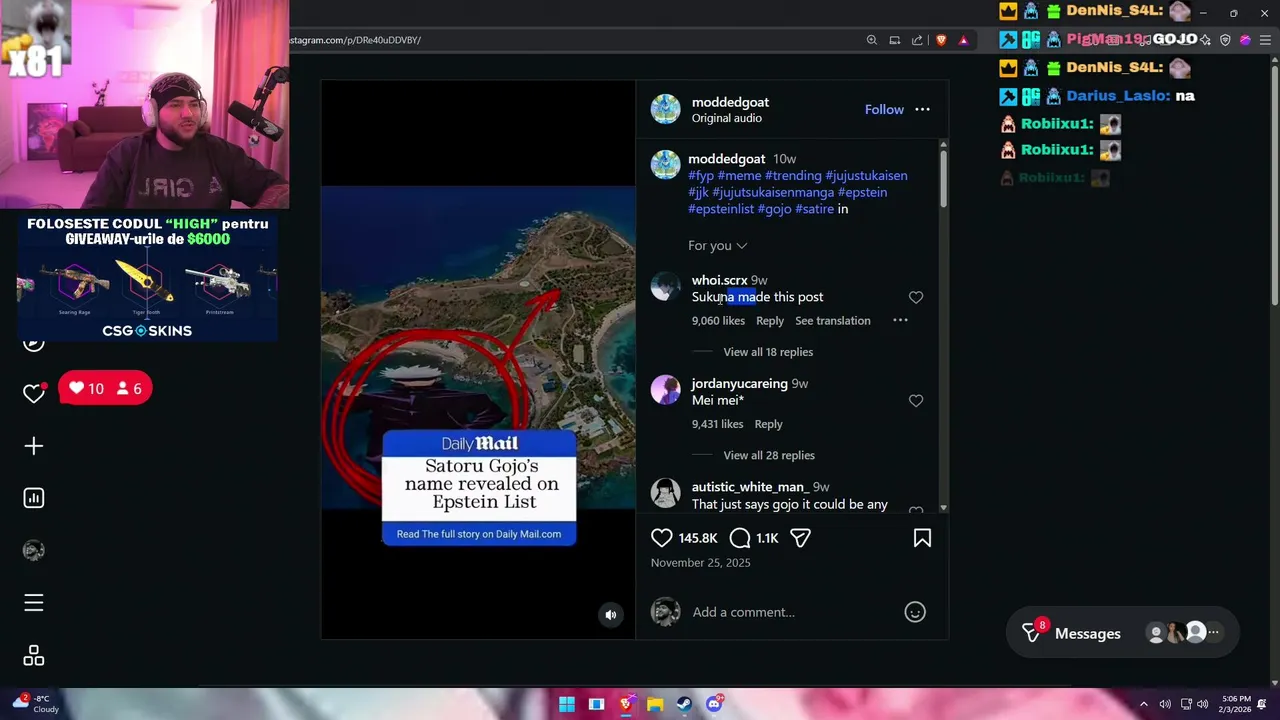Expand the For you comments sort dropdown
This screenshot has width=1280, height=720.
point(717,246)
